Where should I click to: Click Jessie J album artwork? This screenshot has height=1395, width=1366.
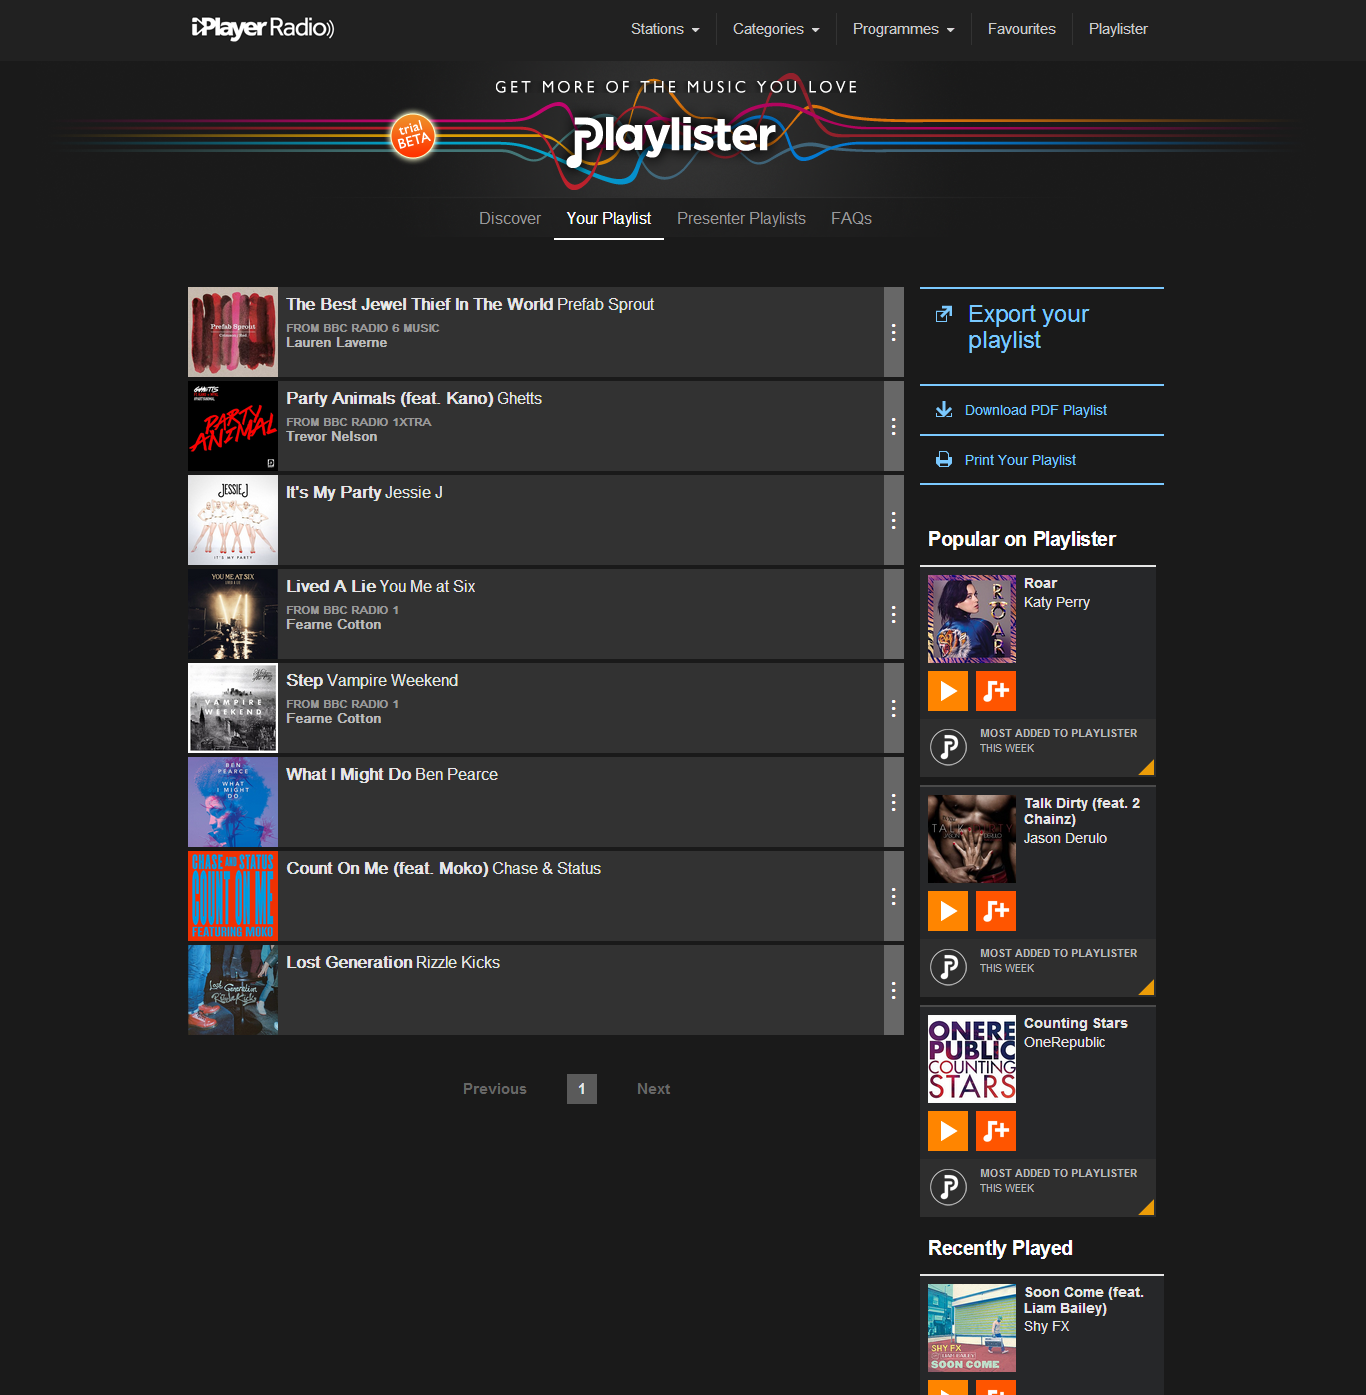tap(233, 520)
